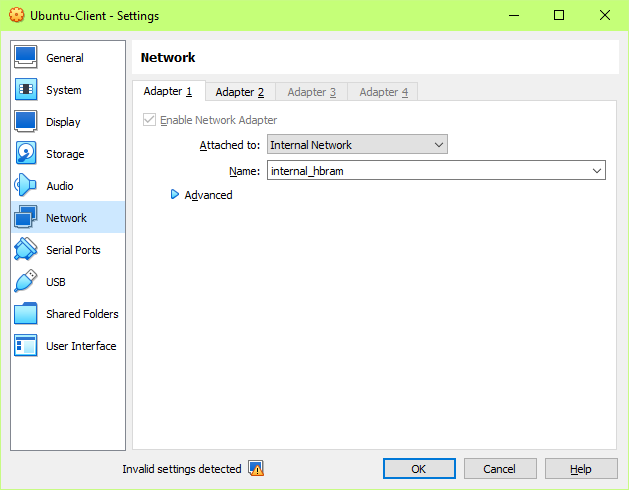Image resolution: width=629 pixels, height=490 pixels.
Task: Click the User Interface window icon
Action: (x=26, y=346)
